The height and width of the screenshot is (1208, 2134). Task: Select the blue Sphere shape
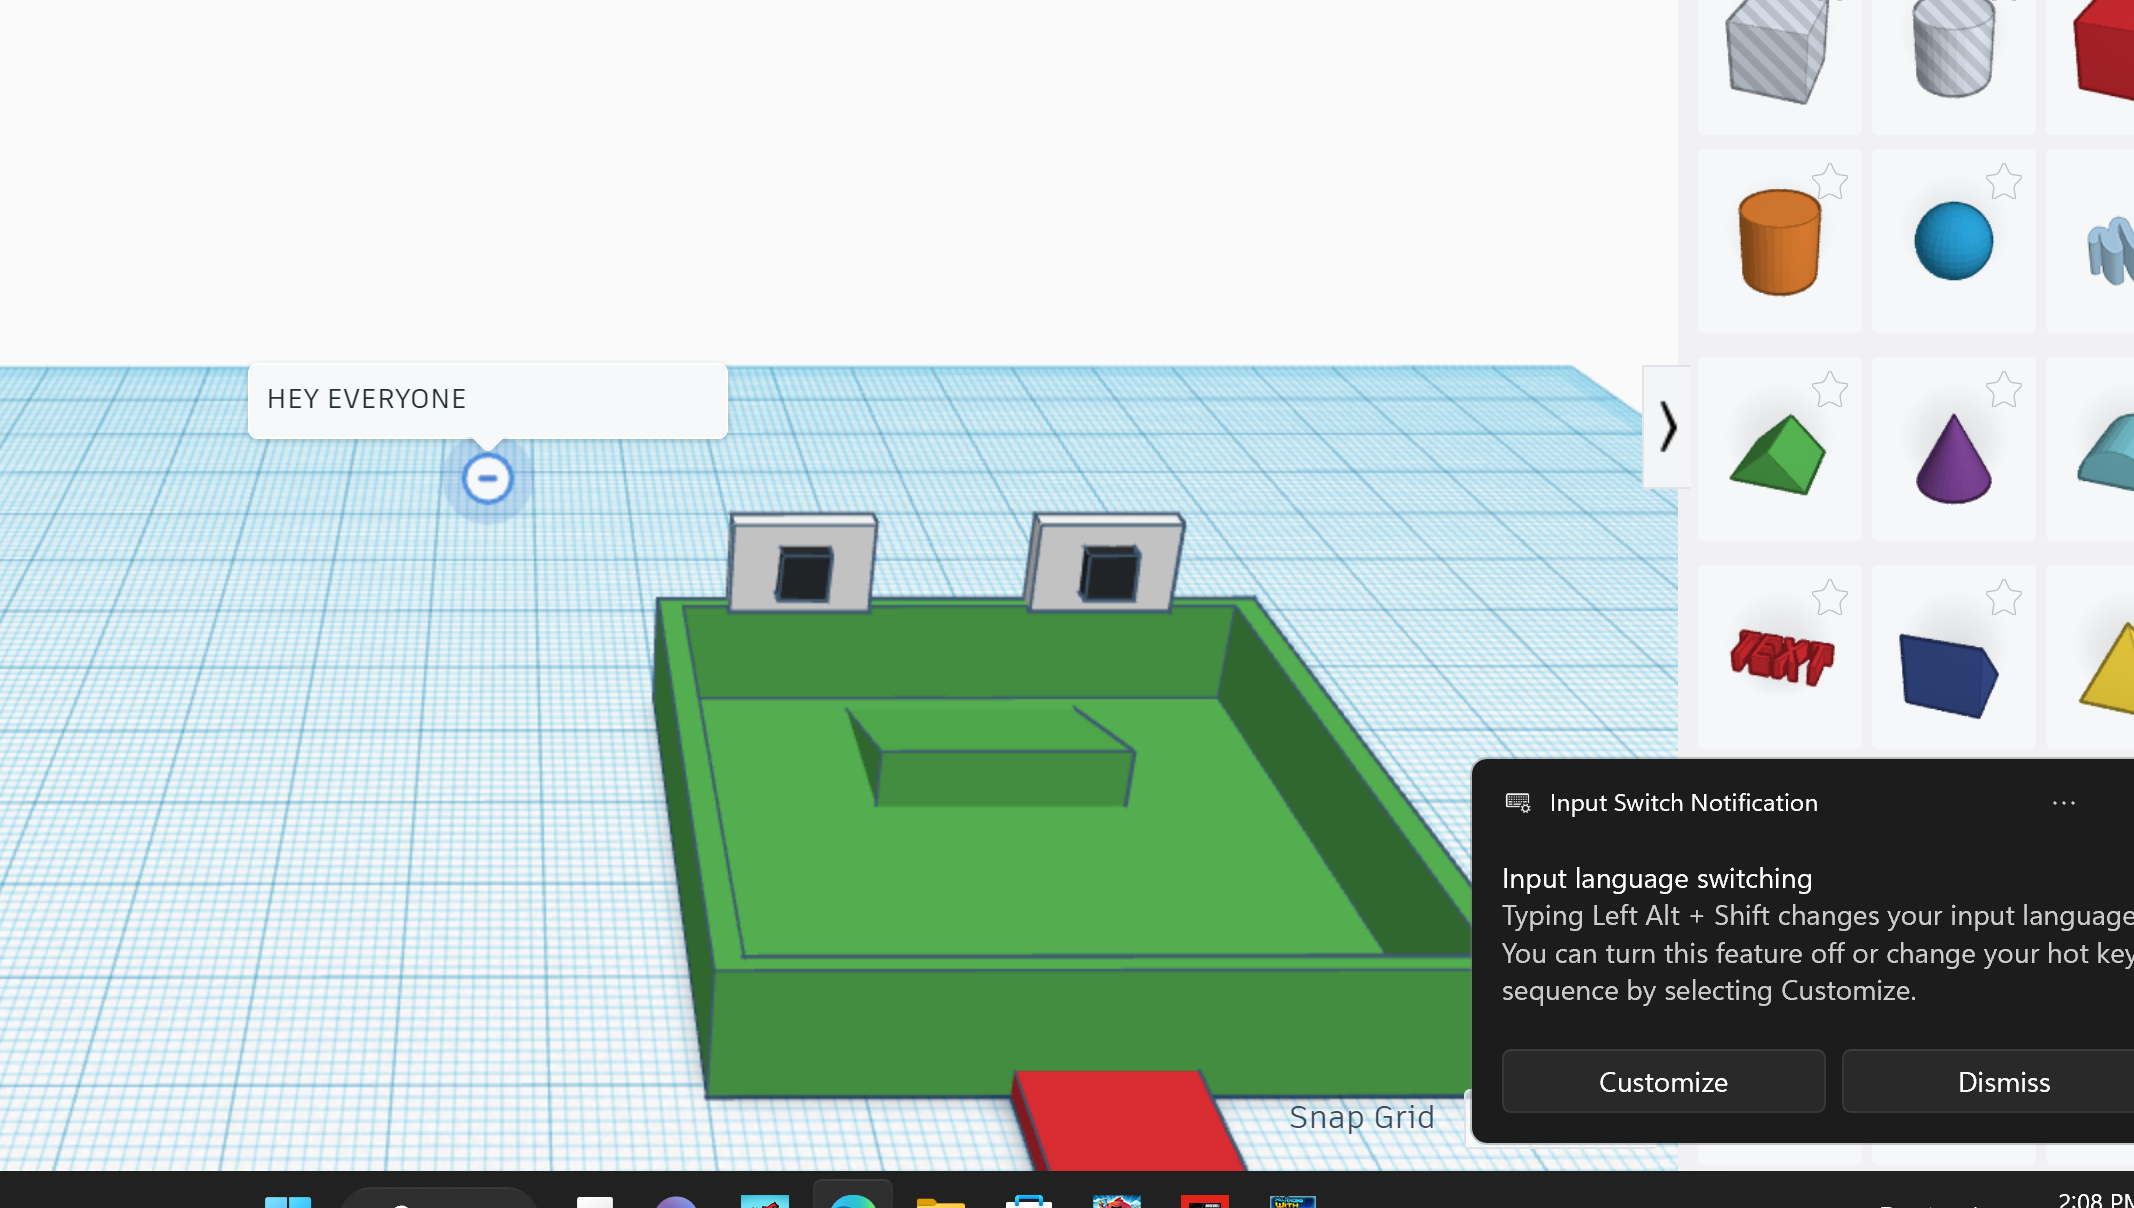(1951, 240)
